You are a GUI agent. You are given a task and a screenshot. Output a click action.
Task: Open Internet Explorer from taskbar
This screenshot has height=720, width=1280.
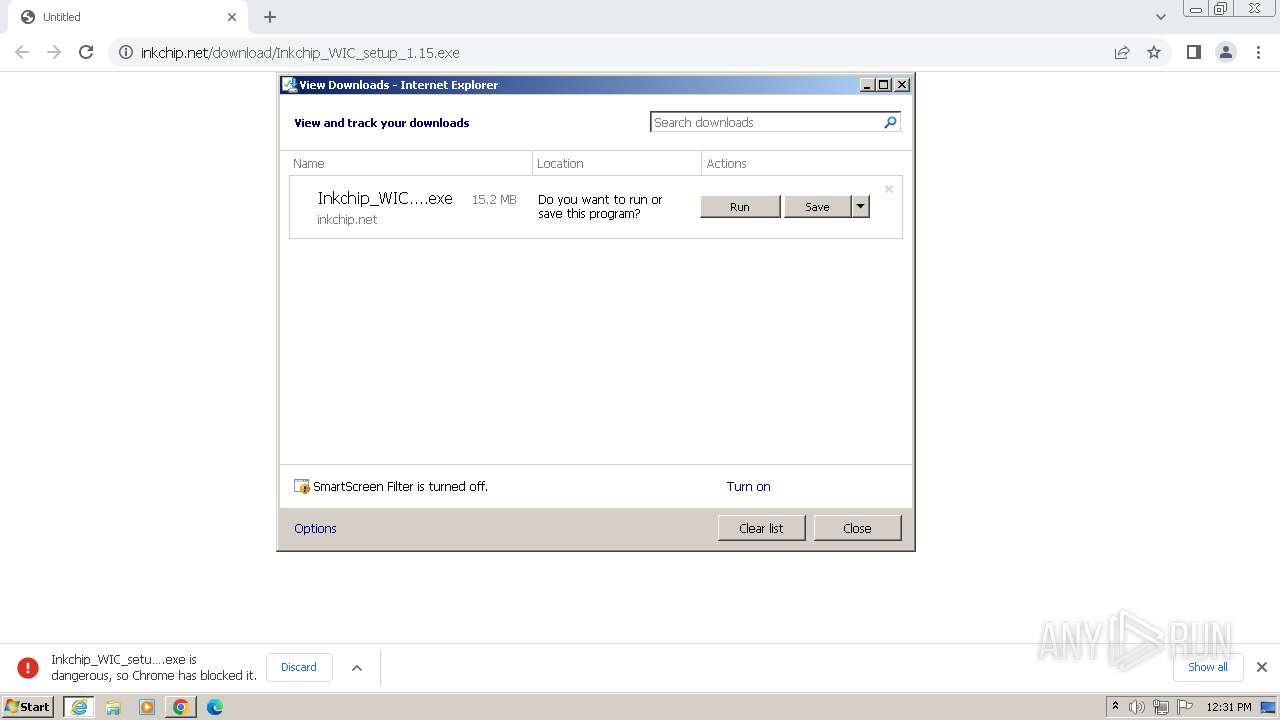79,707
